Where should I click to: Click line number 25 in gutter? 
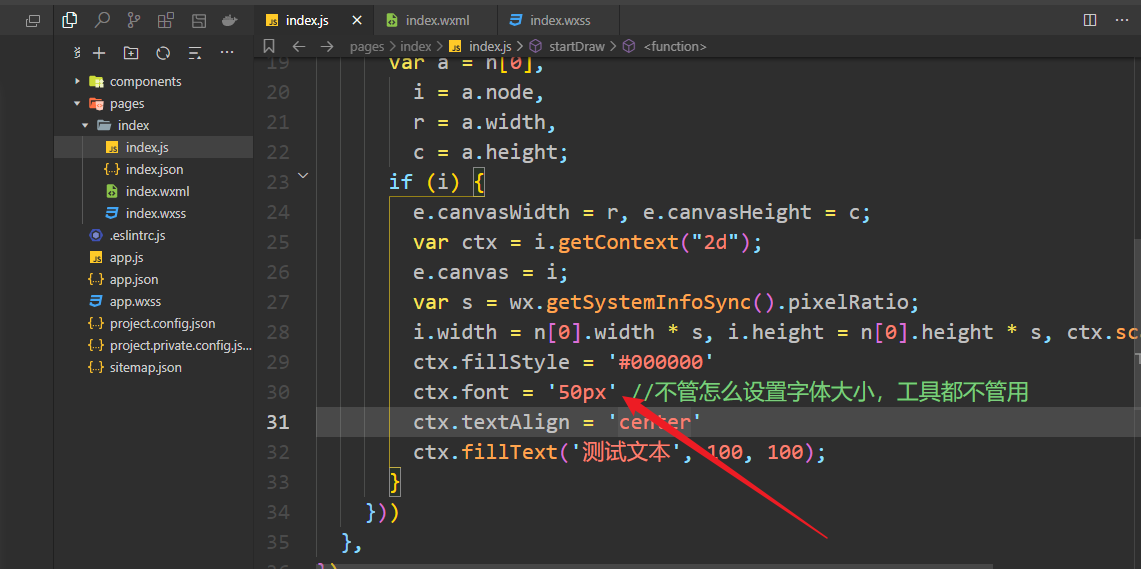[277, 242]
